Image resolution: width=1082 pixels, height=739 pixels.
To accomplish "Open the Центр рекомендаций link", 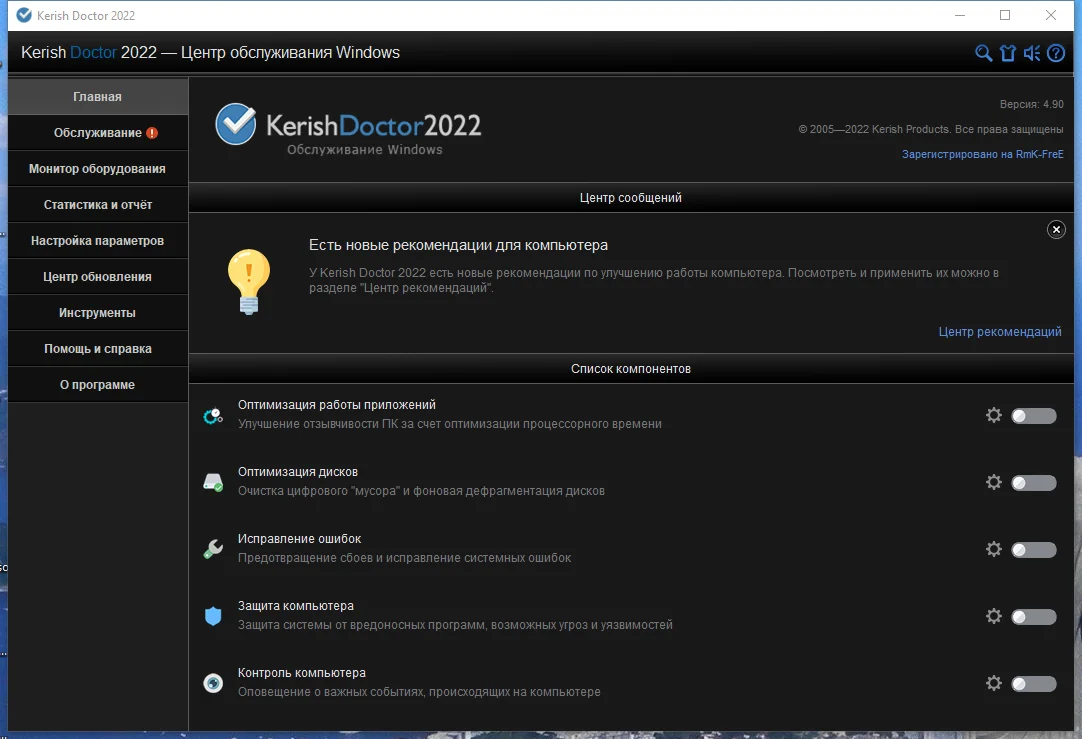I will [x=1000, y=332].
